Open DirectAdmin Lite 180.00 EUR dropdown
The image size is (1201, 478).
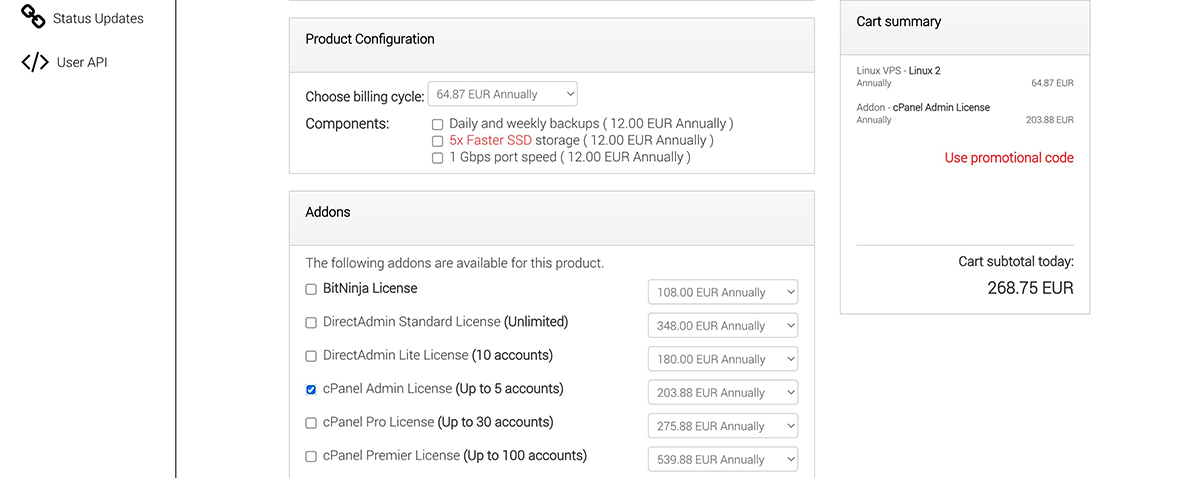pyautogui.click(x=723, y=359)
